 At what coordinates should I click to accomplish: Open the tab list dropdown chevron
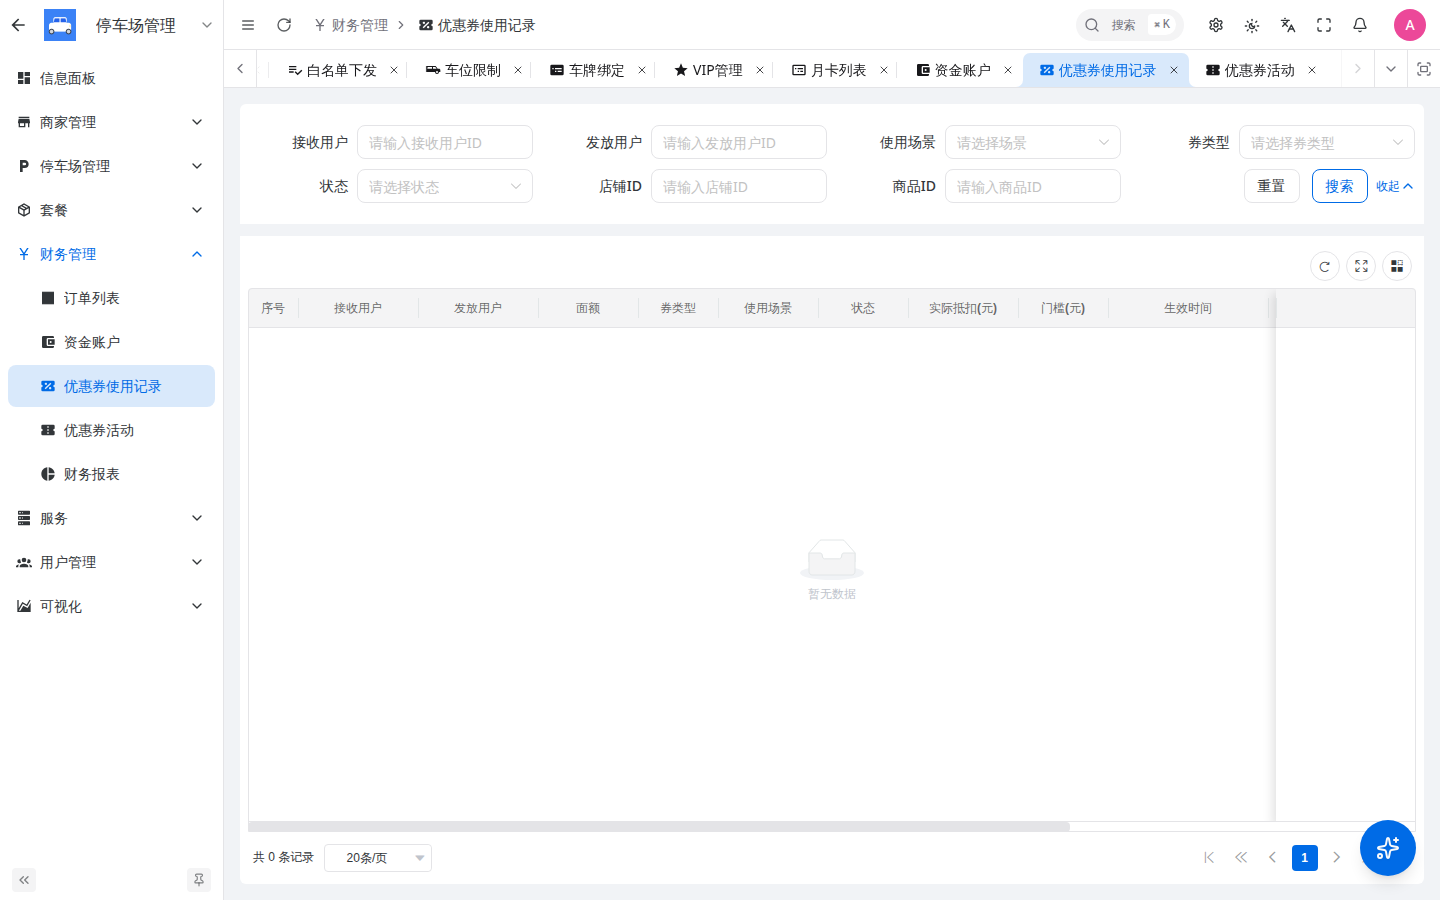pyautogui.click(x=1390, y=69)
